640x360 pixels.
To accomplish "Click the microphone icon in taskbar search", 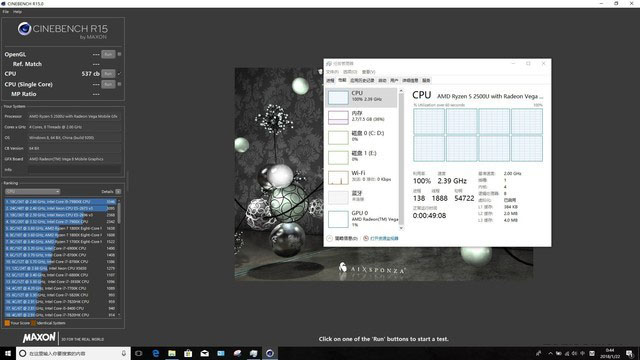I will (124, 353).
